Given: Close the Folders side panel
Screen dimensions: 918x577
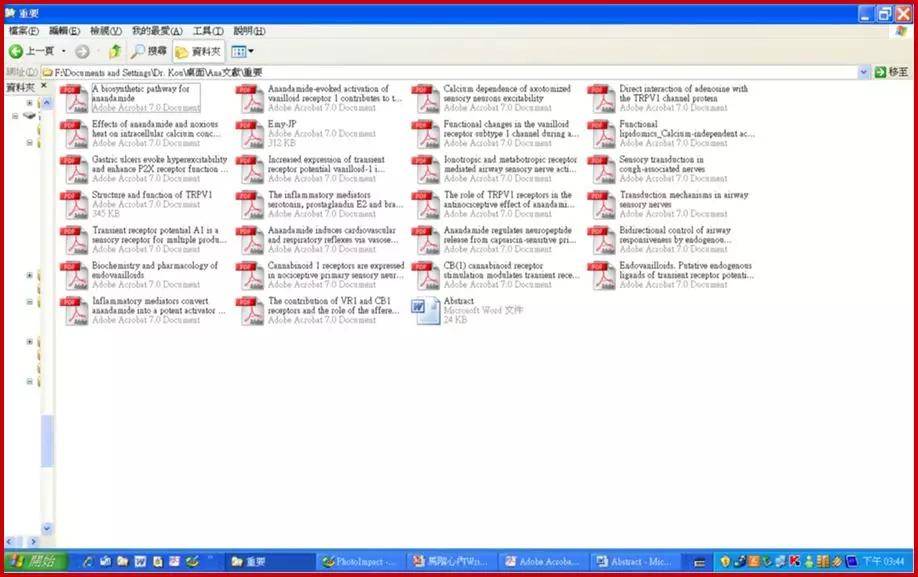Looking at the screenshot, I should pyautogui.click(x=44, y=88).
